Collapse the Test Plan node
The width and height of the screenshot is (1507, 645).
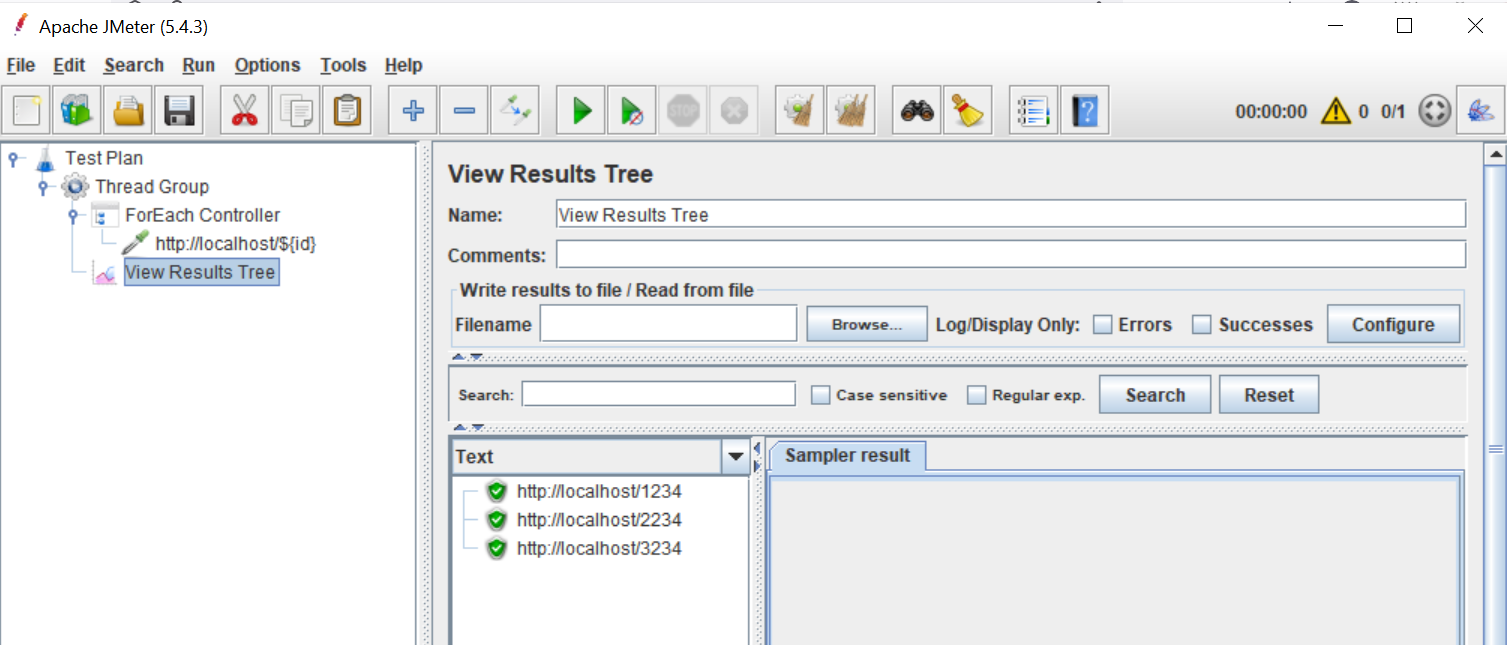[x=14, y=158]
